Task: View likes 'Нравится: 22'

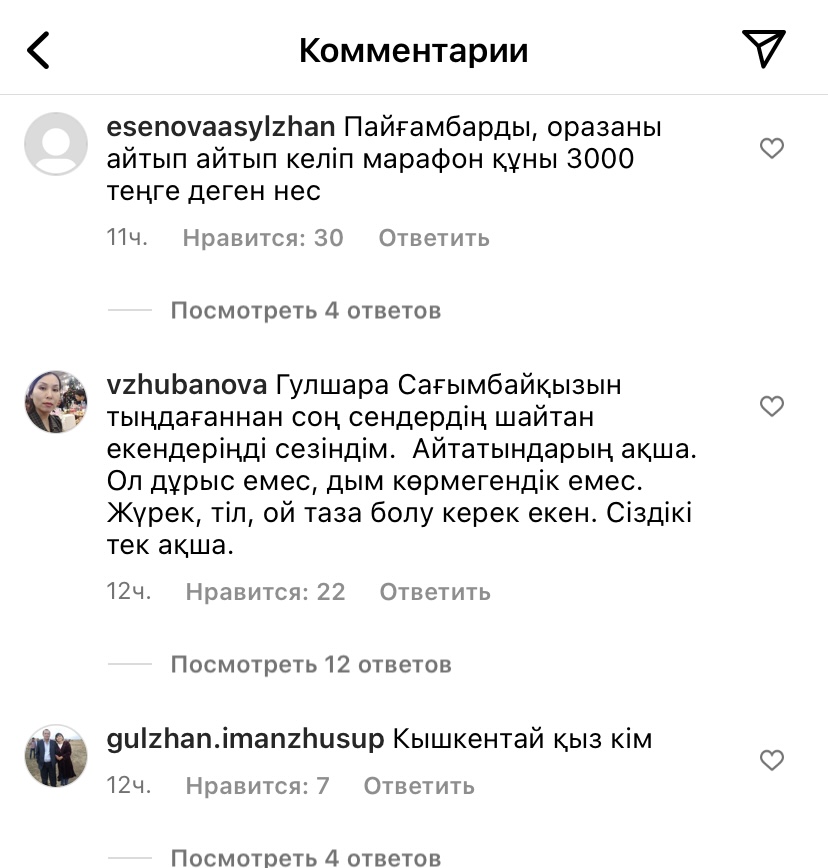Action: pyautogui.click(x=265, y=592)
